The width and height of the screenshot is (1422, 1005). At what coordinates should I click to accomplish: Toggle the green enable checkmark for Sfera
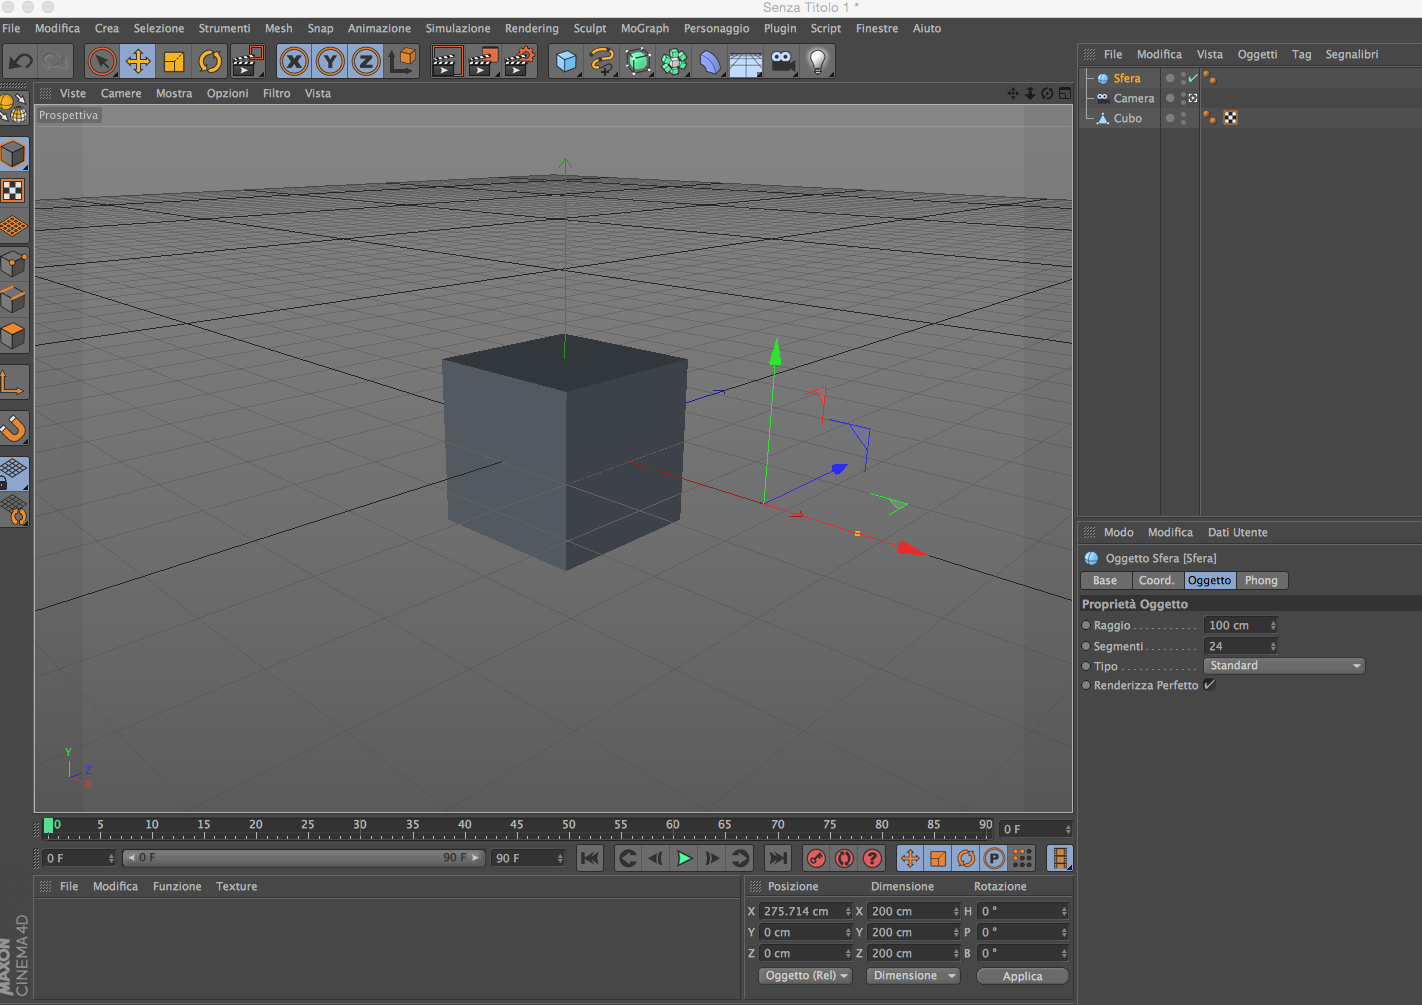pyautogui.click(x=1193, y=78)
